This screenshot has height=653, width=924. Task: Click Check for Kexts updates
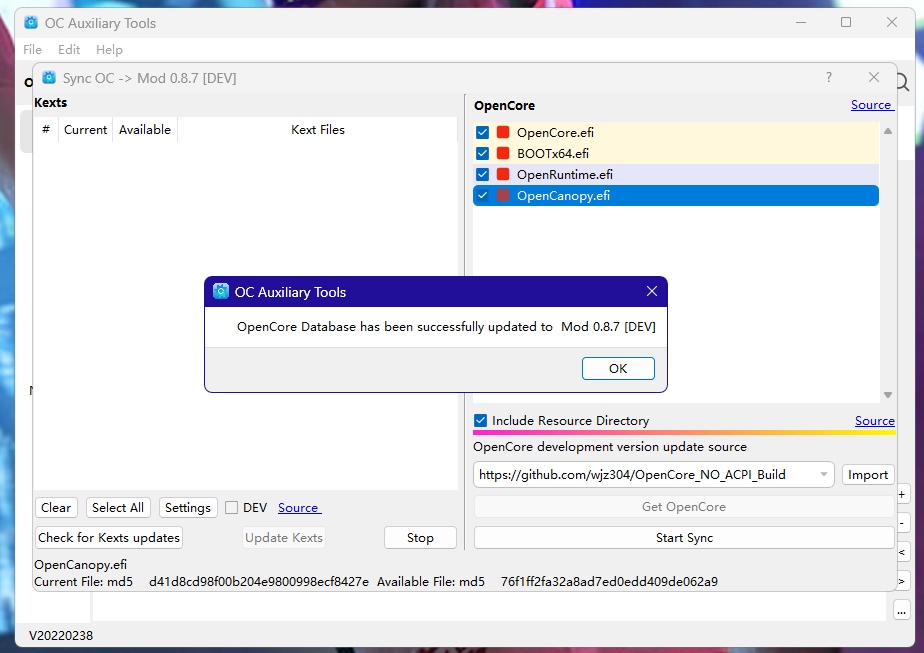(109, 538)
